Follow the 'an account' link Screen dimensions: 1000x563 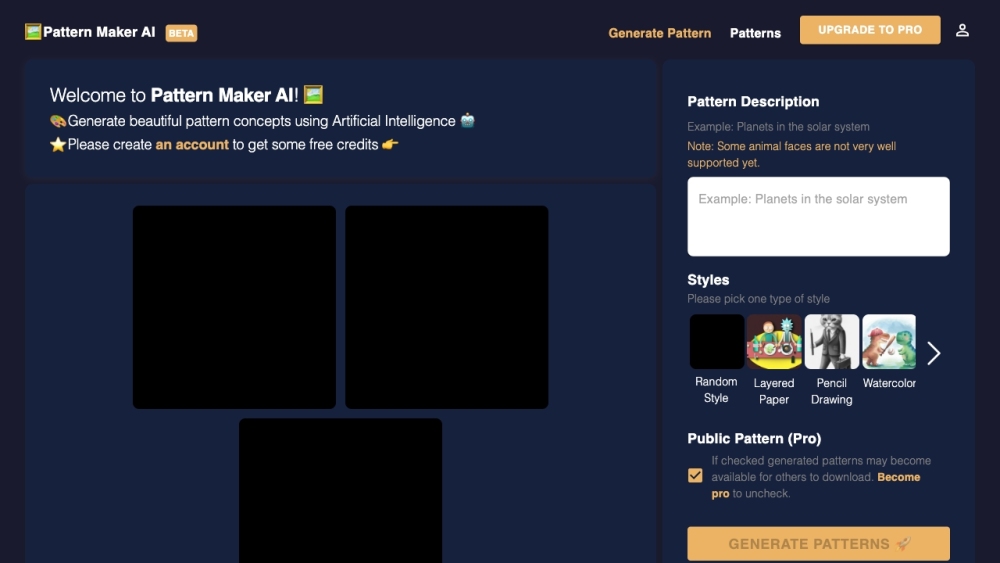point(192,145)
